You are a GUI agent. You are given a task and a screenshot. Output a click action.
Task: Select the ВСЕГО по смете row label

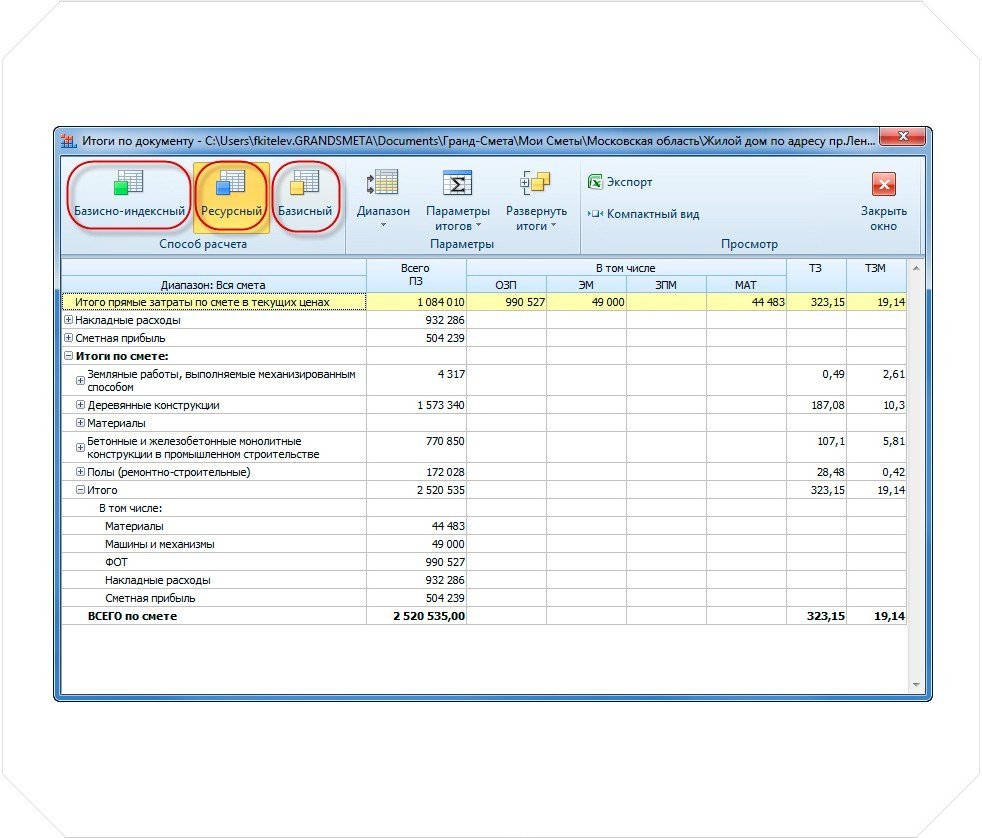132,616
